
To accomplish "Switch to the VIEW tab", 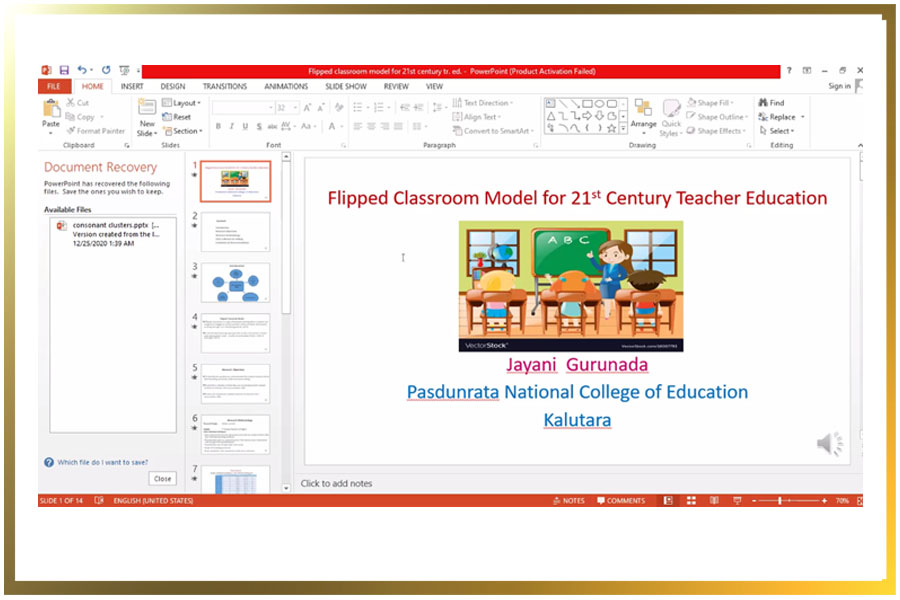I will (x=434, y=86).
